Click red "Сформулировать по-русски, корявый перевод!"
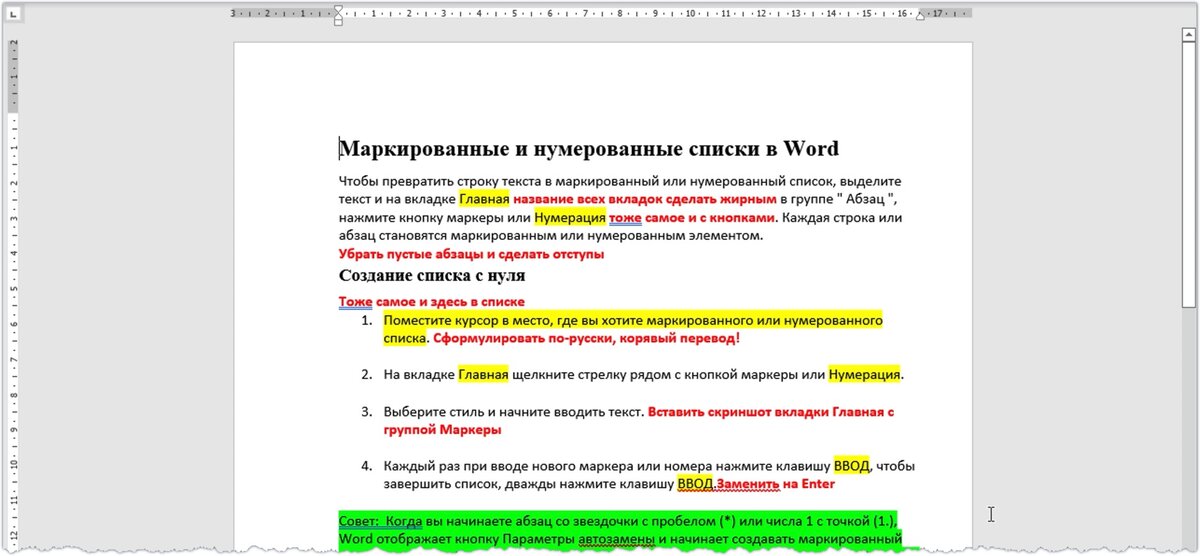Image resolution: width=1200 pixels, height=556 pixels. click(x=587, y=339)
